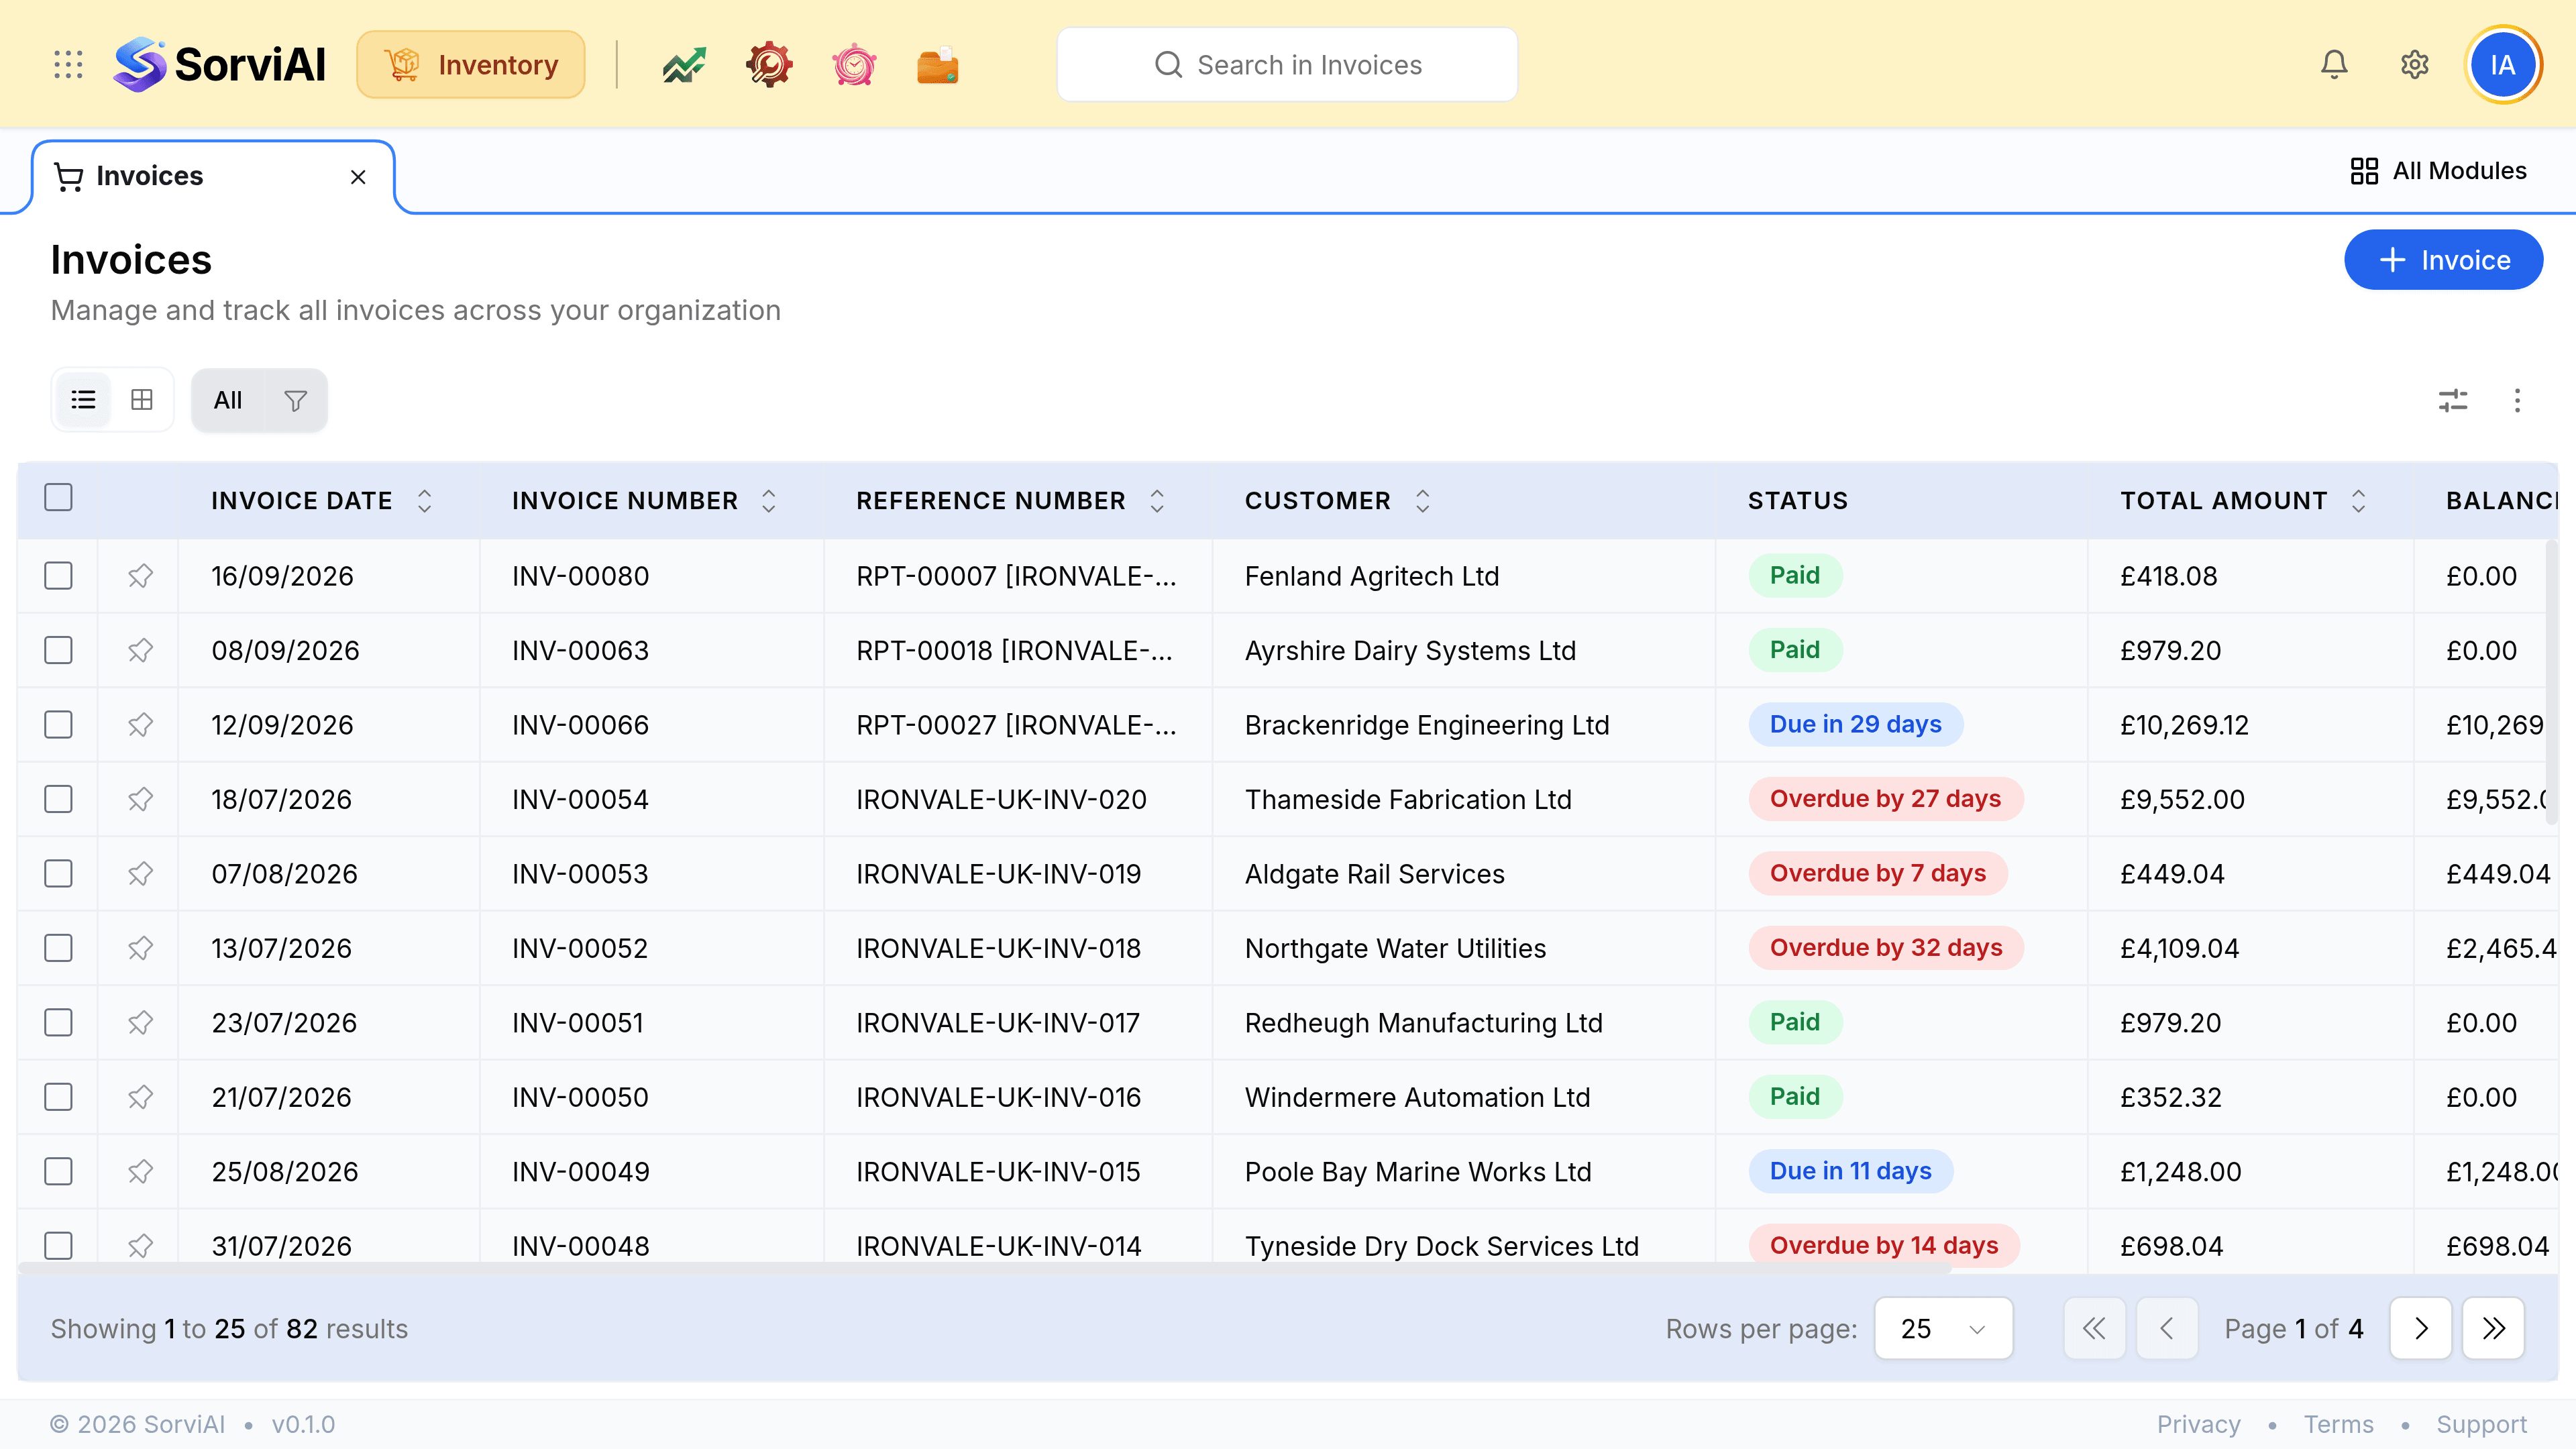The height and width of the screenshot is (1449, 2576).
Task: Click the Overdue by 32 days status
Action: click(1886, 948)
